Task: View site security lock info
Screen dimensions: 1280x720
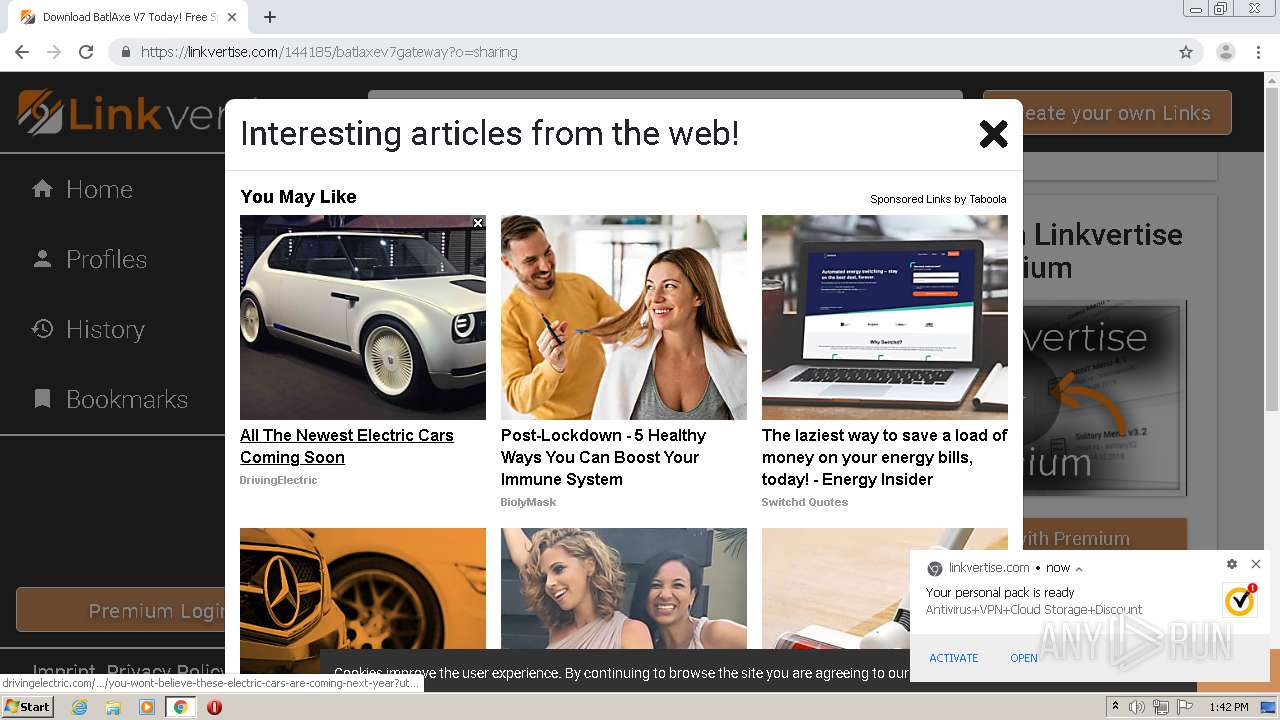Action: [x=126, y=52]
